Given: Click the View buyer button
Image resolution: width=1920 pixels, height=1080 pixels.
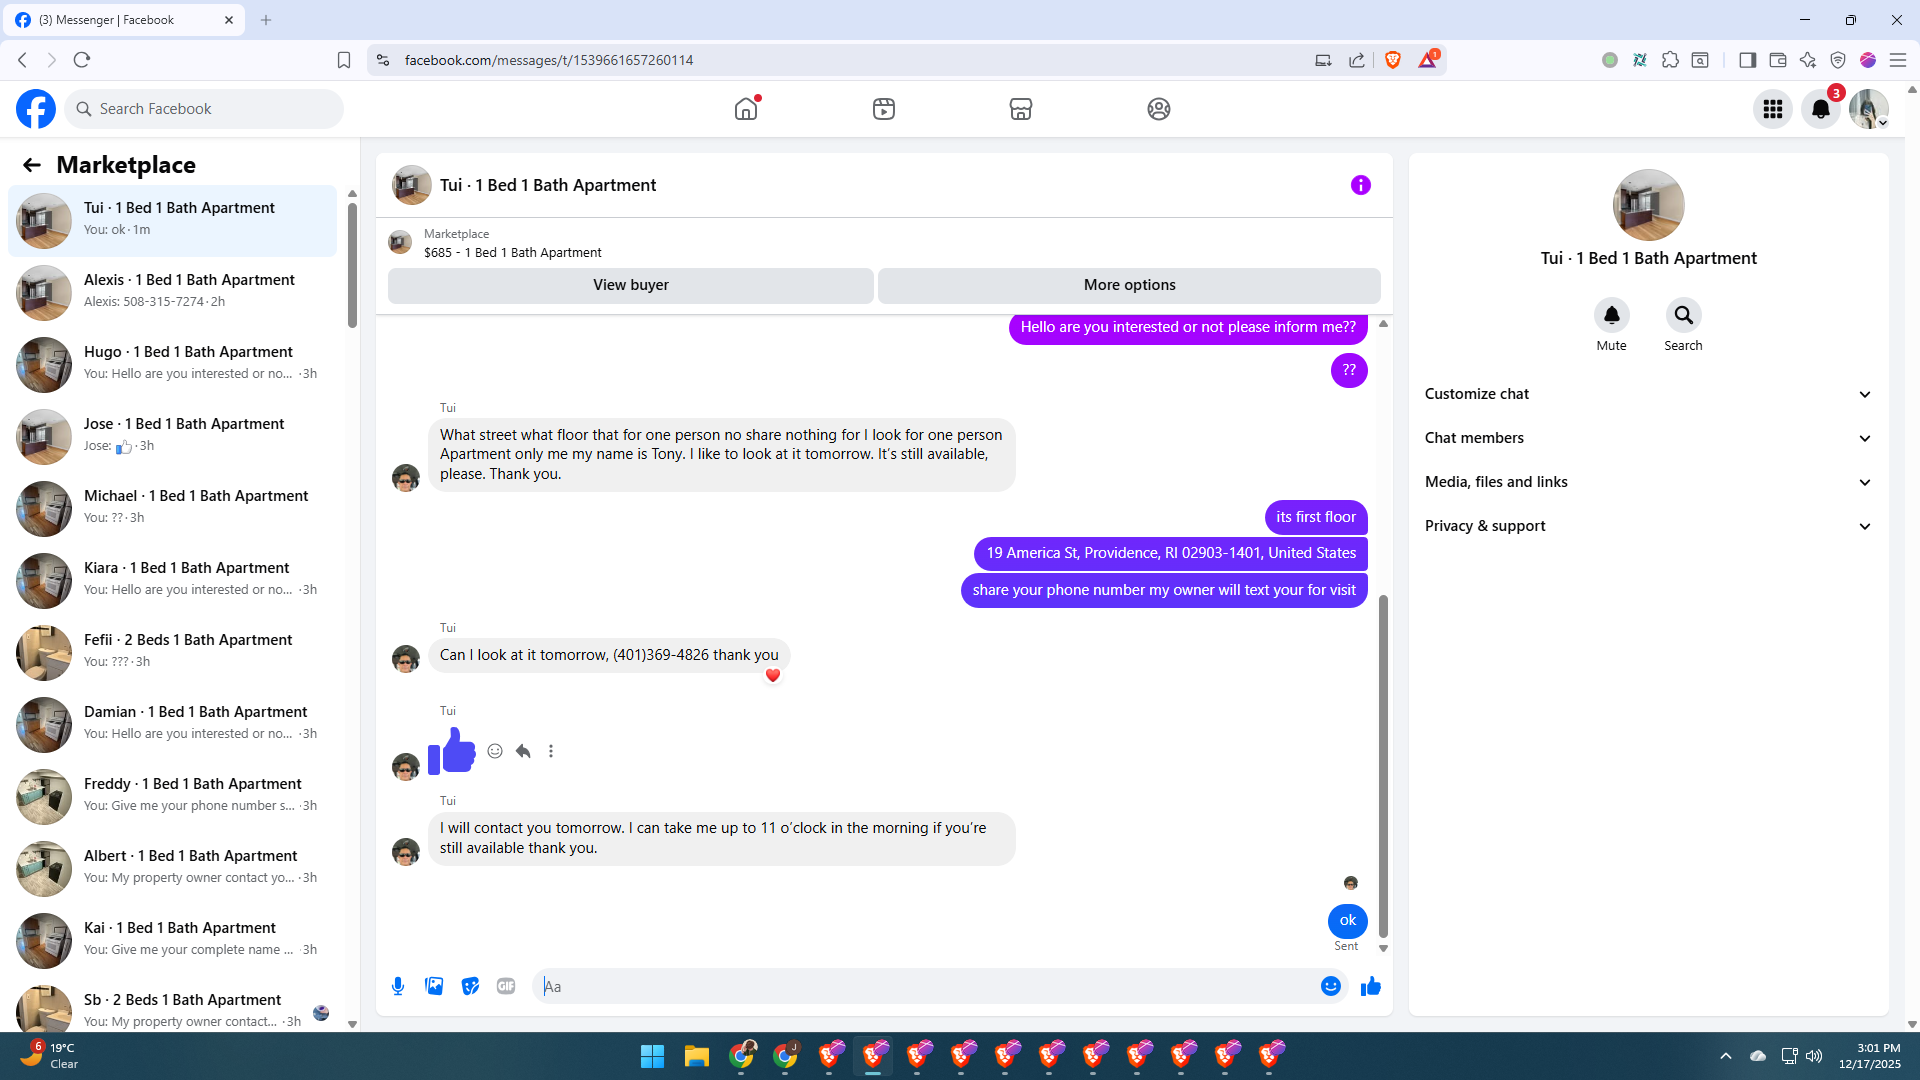Looking at the screenshot, I should [x=630, y=285].
